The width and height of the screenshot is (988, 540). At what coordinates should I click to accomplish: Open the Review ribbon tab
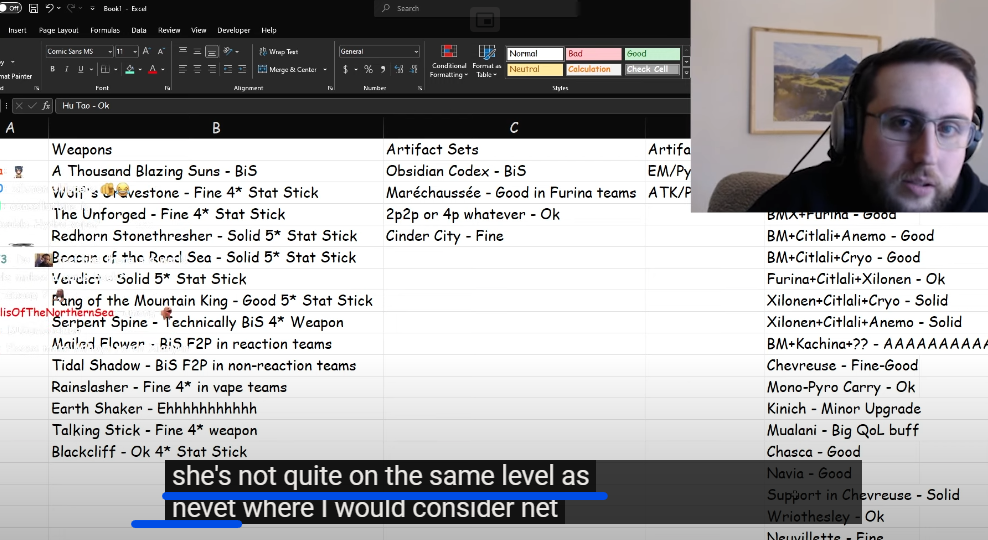(x=169, y=30)
